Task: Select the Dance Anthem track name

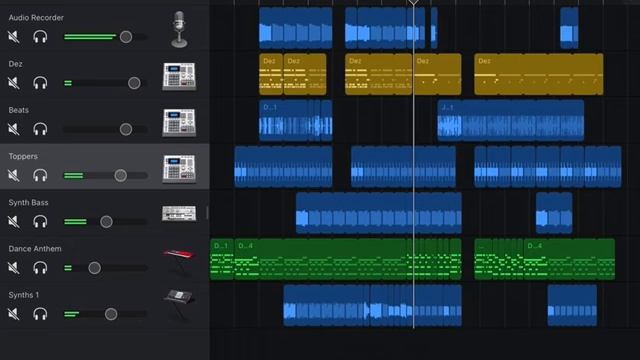Action: point(35,249)
